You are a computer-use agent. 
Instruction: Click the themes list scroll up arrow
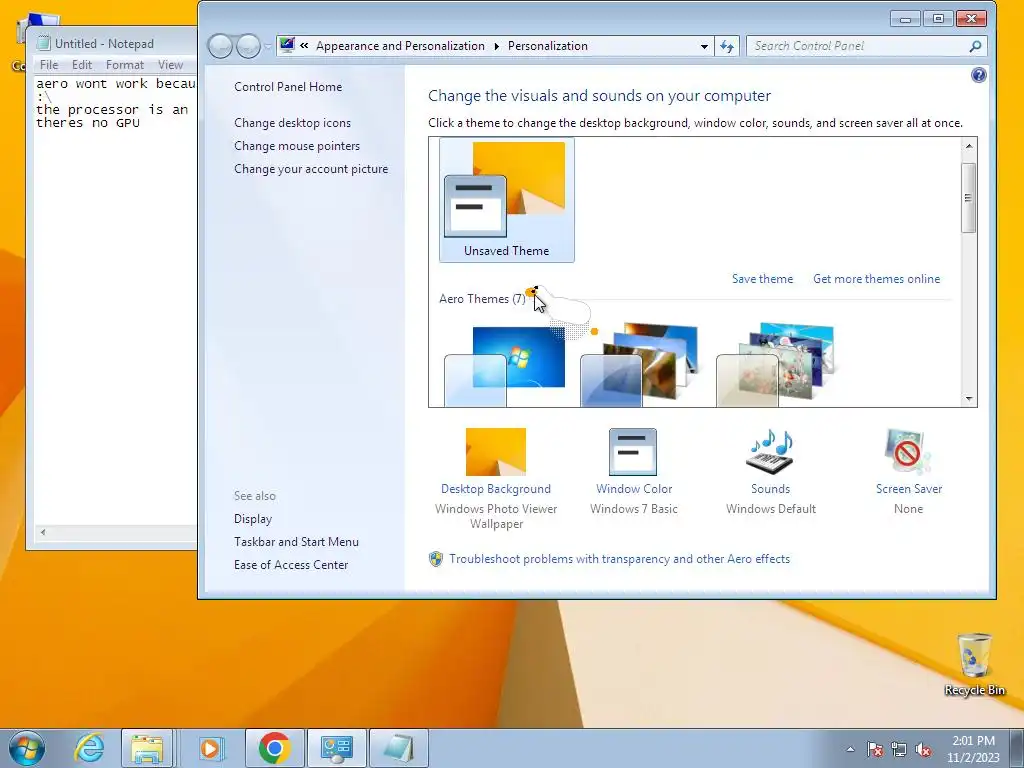pos(969,146)
